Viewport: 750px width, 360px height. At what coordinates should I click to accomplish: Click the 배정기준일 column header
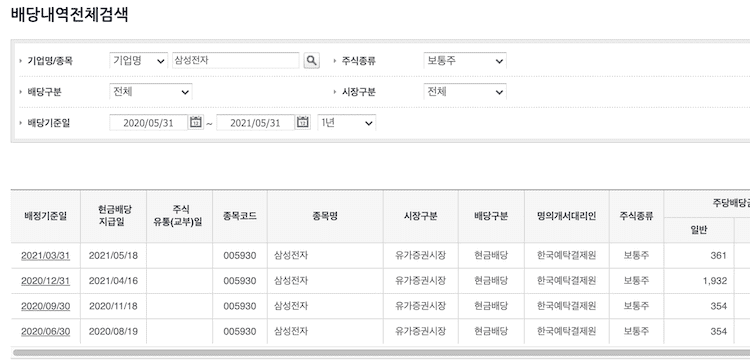pyautogui.click(x=46, y=216)
